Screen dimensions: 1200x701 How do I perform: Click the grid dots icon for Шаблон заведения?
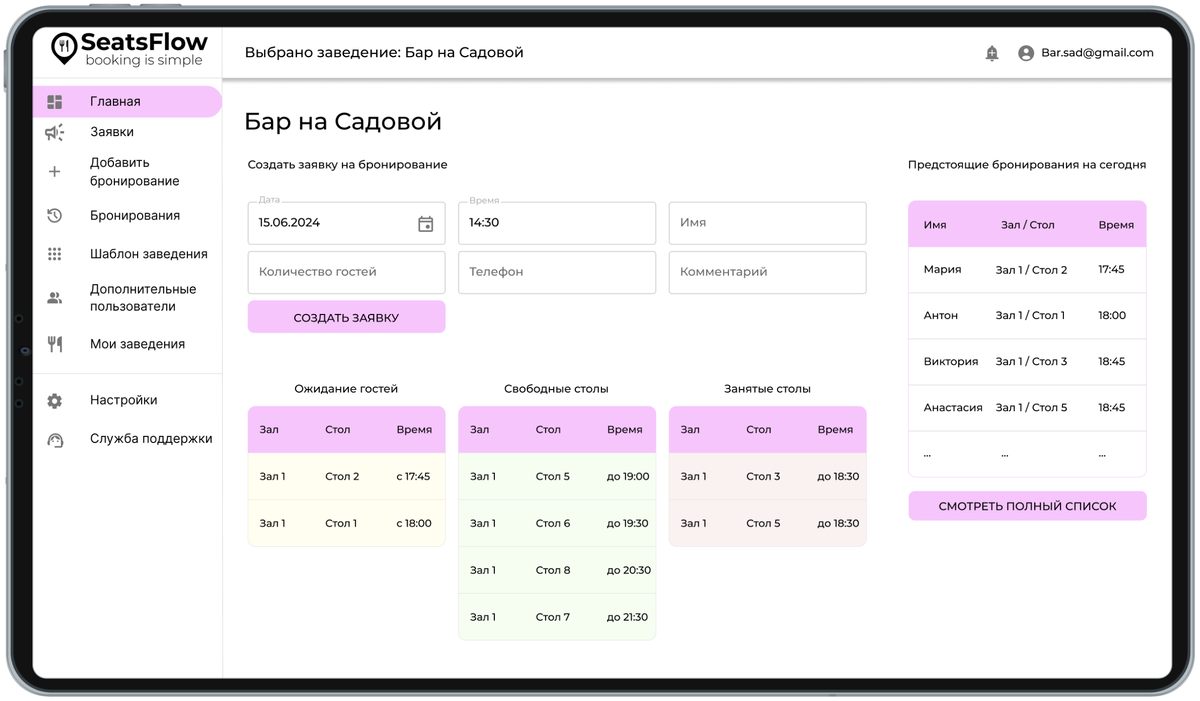tap(55, 254)
